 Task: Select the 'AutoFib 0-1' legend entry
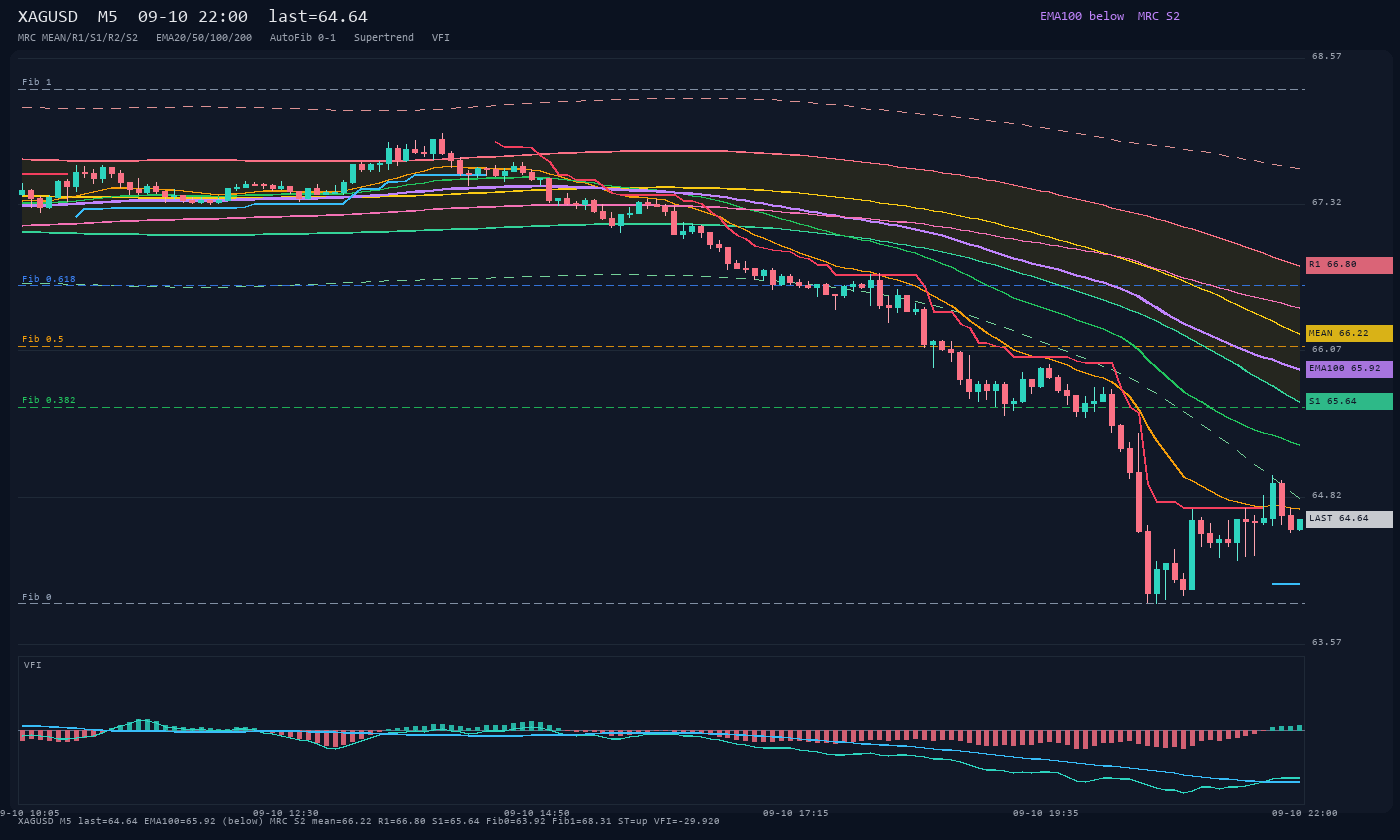303,38
